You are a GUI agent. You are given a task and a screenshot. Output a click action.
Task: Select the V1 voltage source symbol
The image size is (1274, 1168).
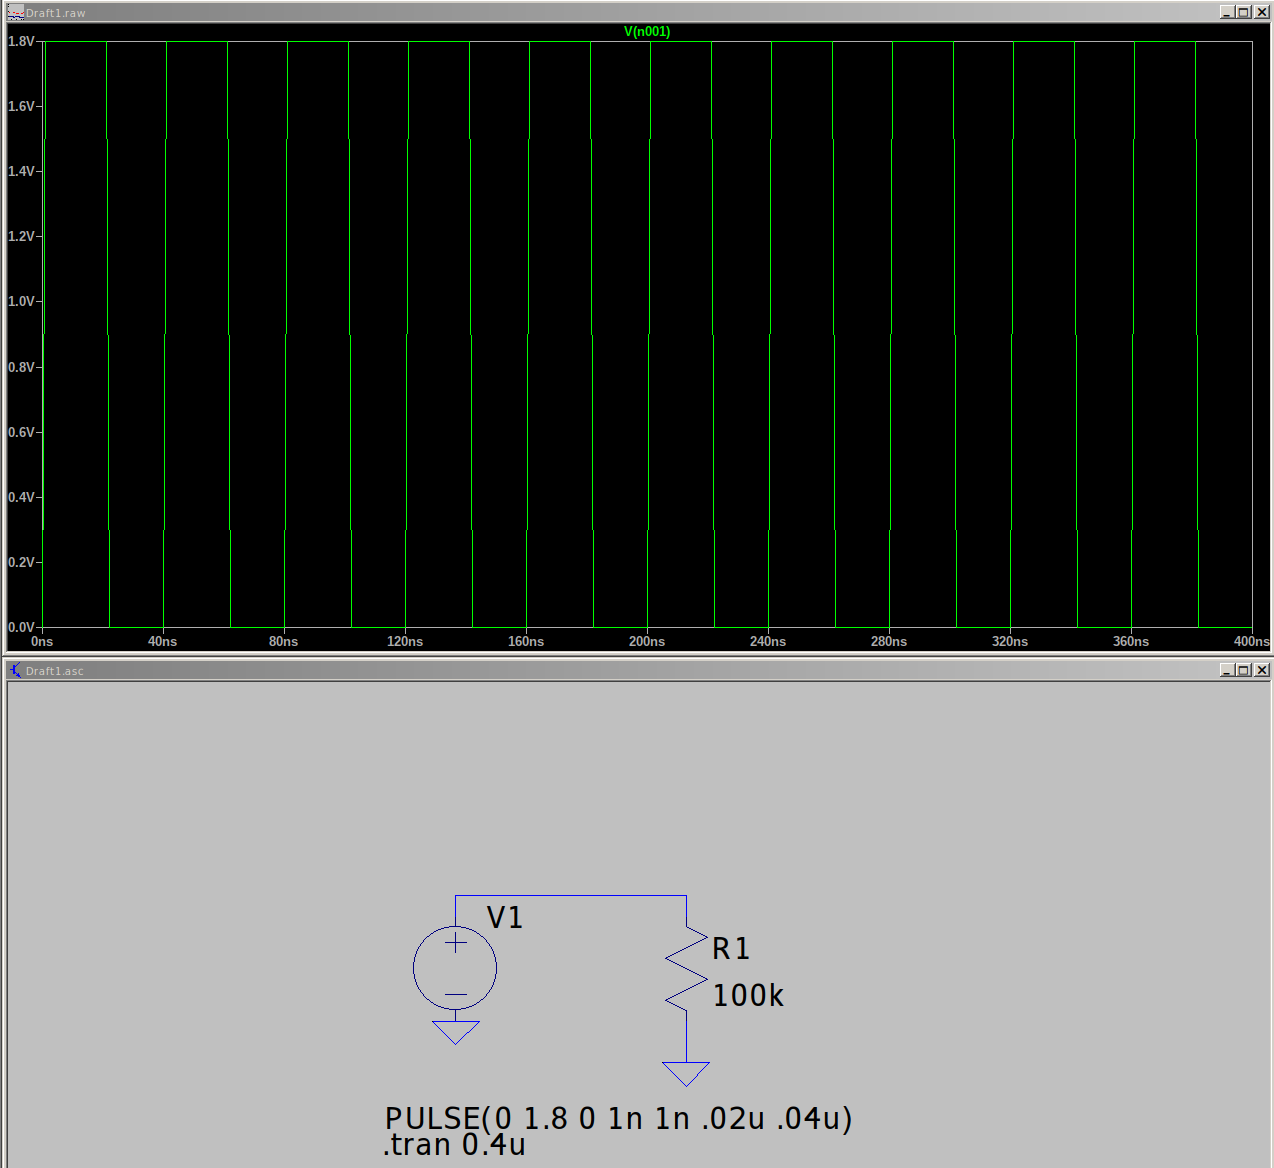(x=455, y=968)
